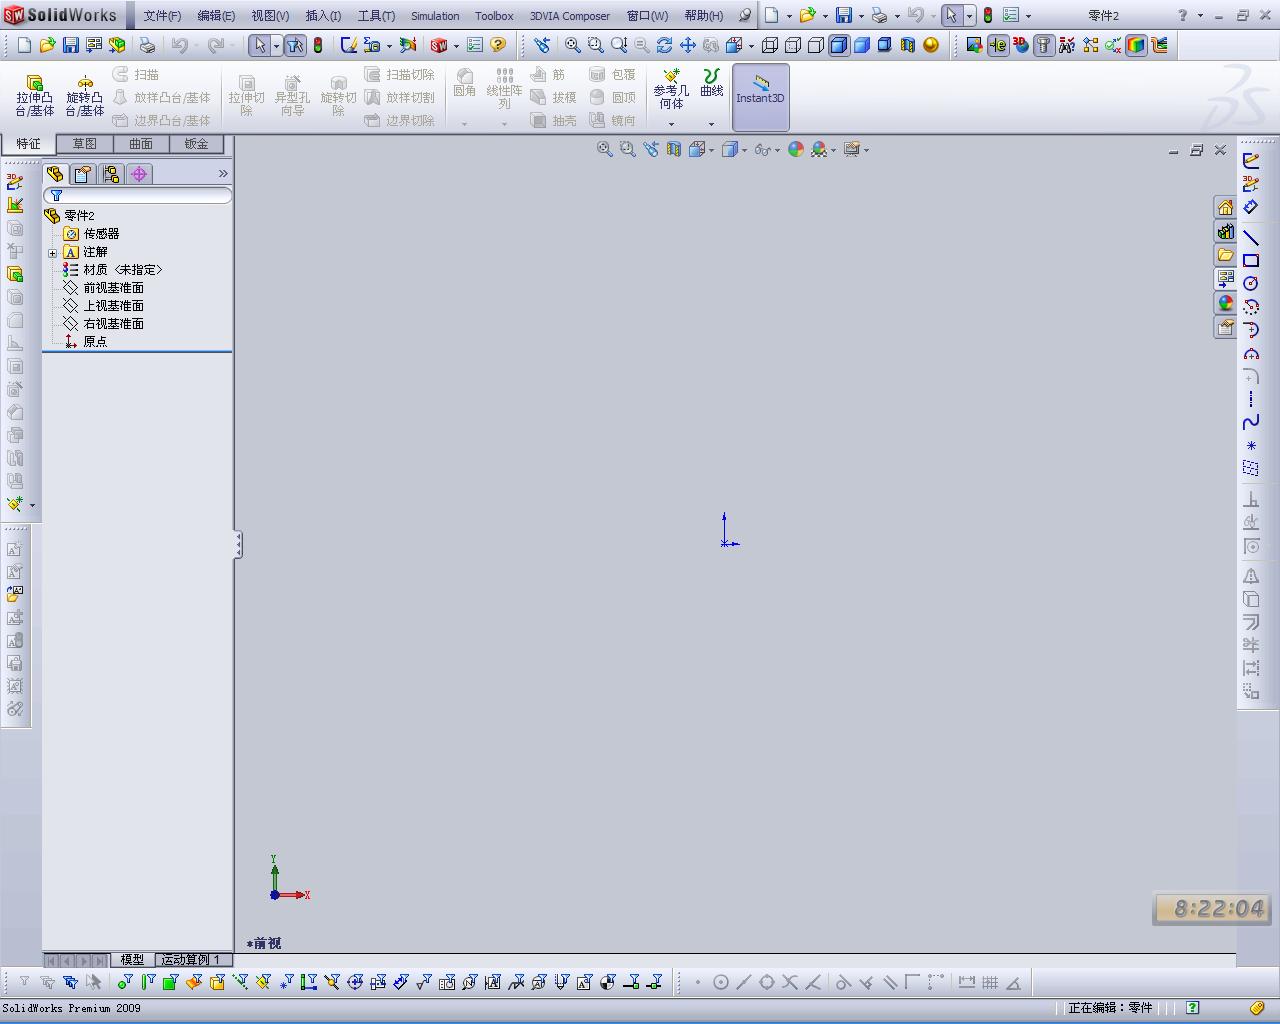Viewport: 1280px width, 1024px height.
Task: Open the dropdown arrow under 曲线
Action: pos(711,124)
